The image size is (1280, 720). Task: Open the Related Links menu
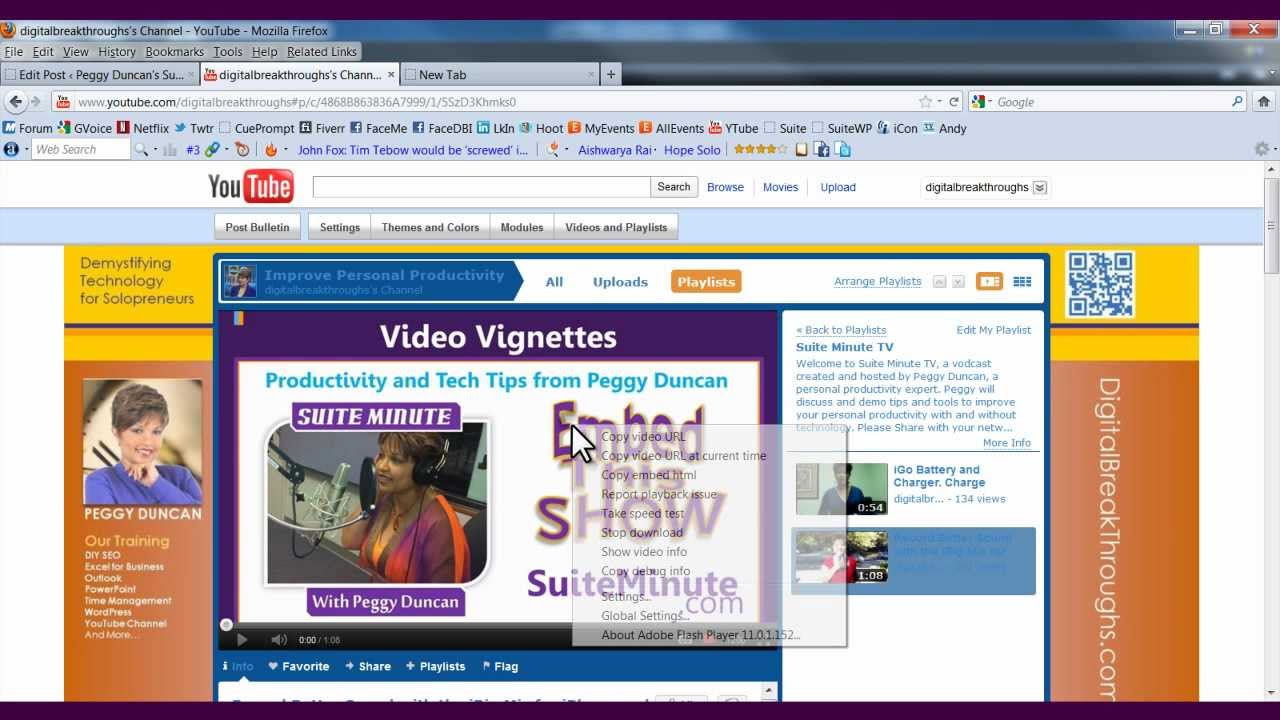tap(322, 52)
